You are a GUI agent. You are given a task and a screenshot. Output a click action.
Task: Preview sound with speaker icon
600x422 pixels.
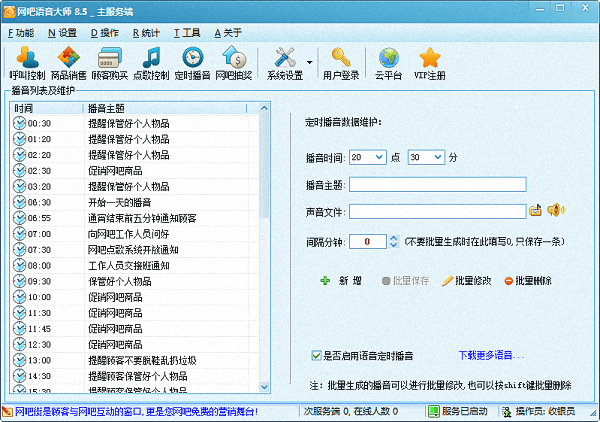tap(556, 210)
